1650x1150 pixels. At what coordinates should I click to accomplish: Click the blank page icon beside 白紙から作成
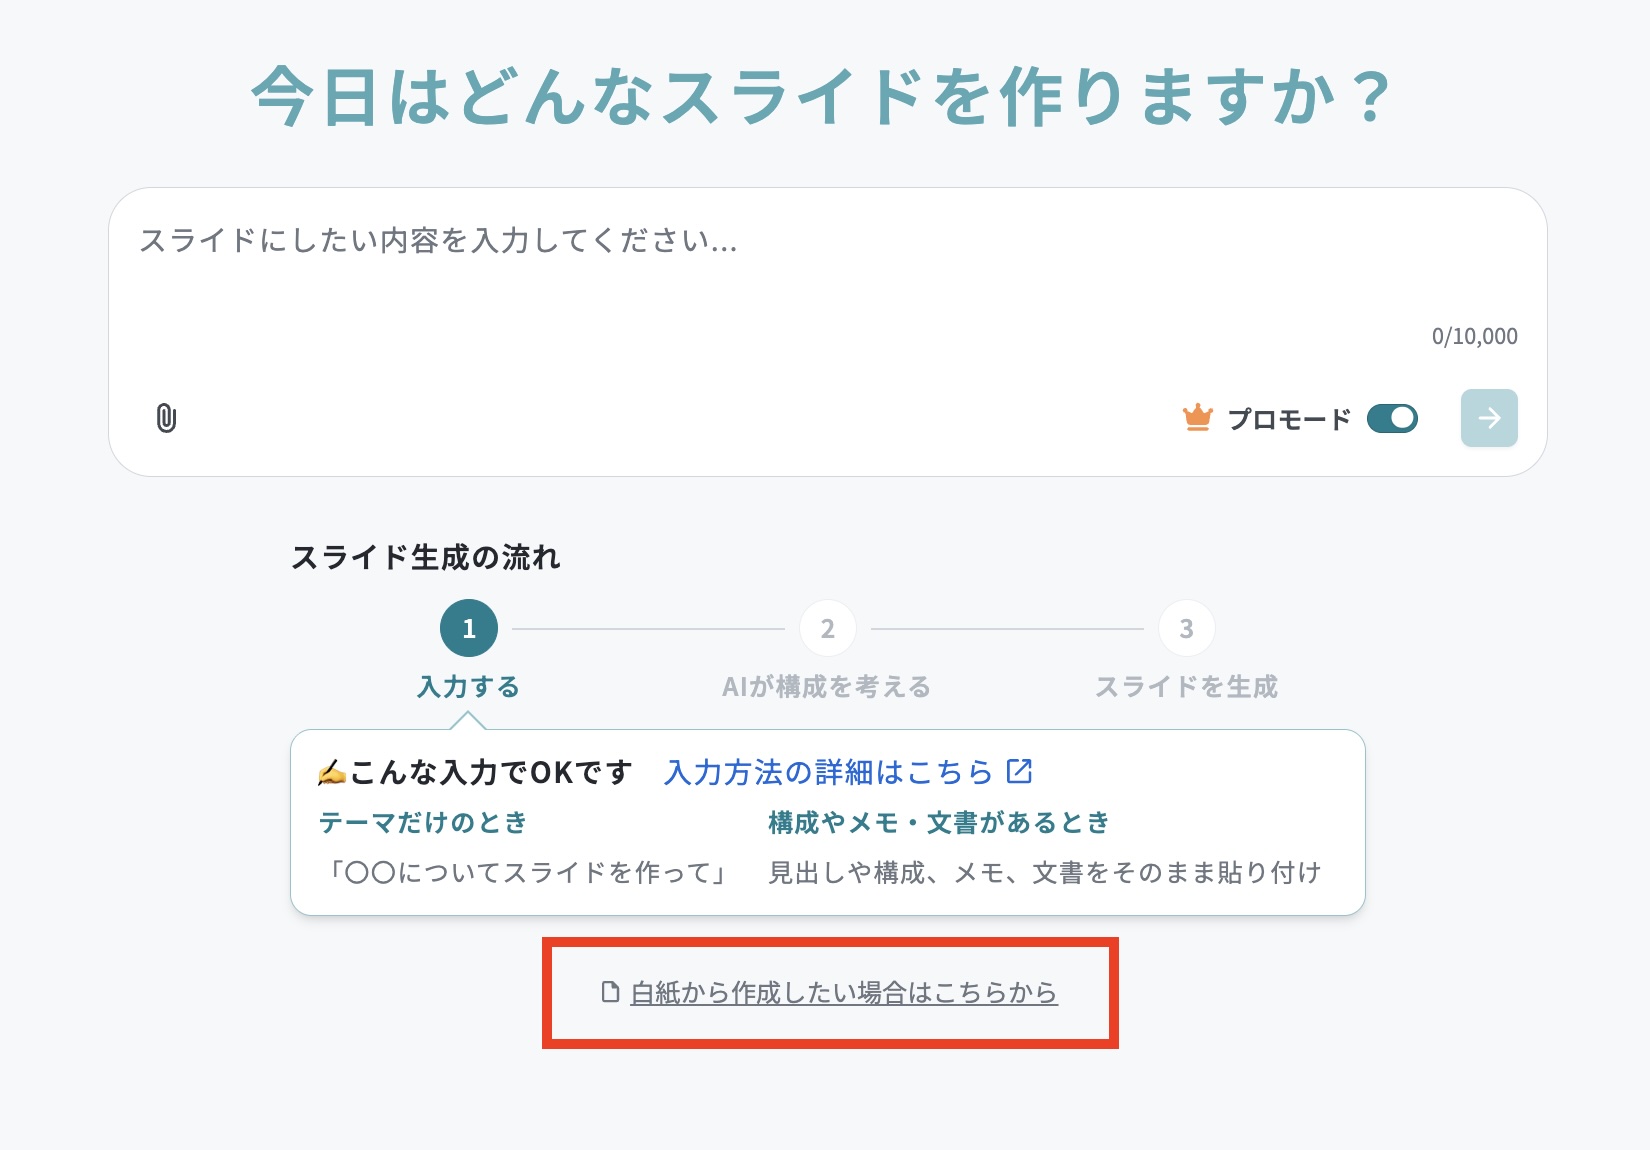click(x=610, y=992)
